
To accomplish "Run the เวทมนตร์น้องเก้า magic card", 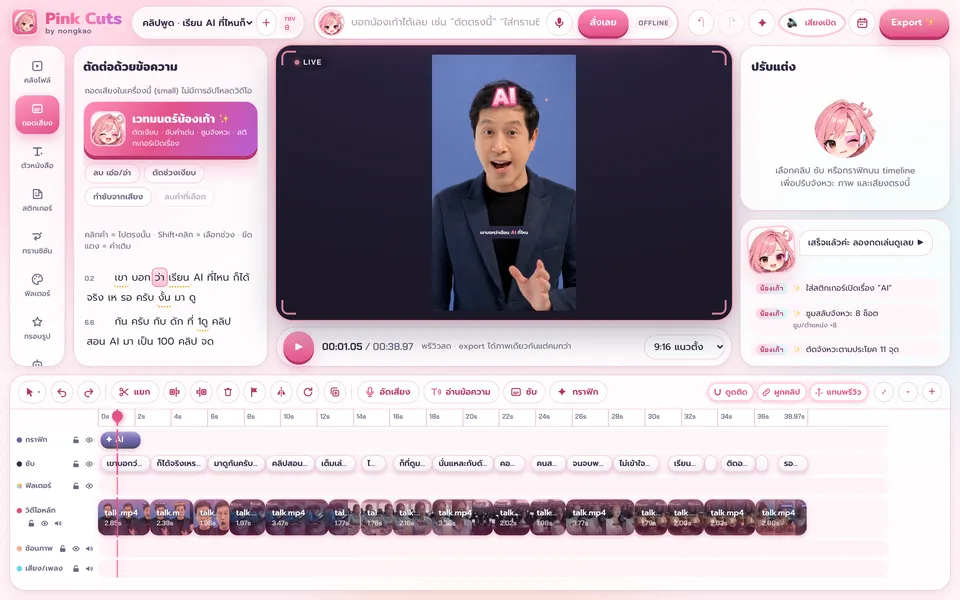I will pos(170,130).
